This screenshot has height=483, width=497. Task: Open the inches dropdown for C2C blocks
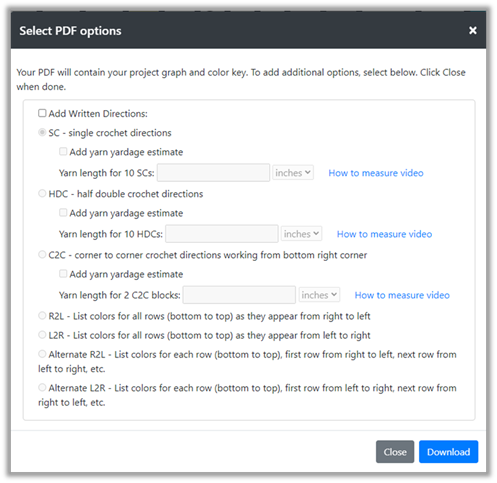pos(319,295)
